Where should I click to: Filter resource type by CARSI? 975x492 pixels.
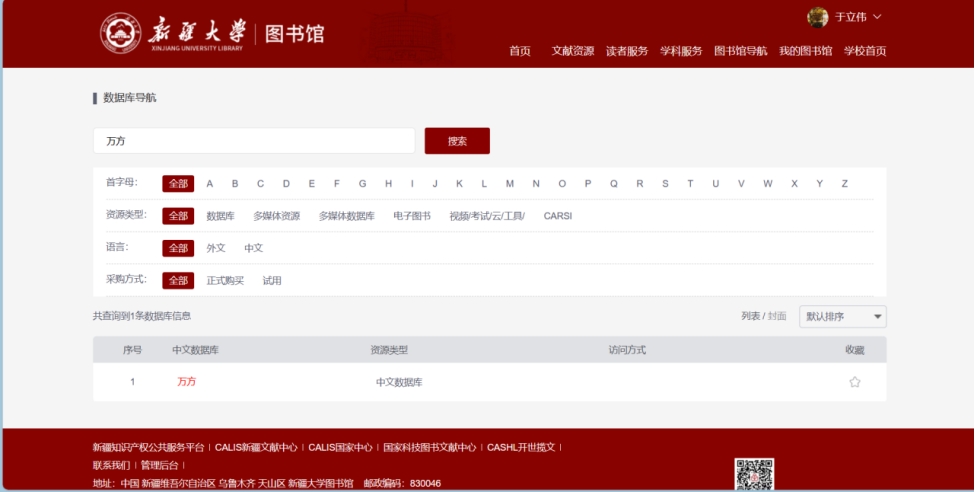tap(558, 216)
